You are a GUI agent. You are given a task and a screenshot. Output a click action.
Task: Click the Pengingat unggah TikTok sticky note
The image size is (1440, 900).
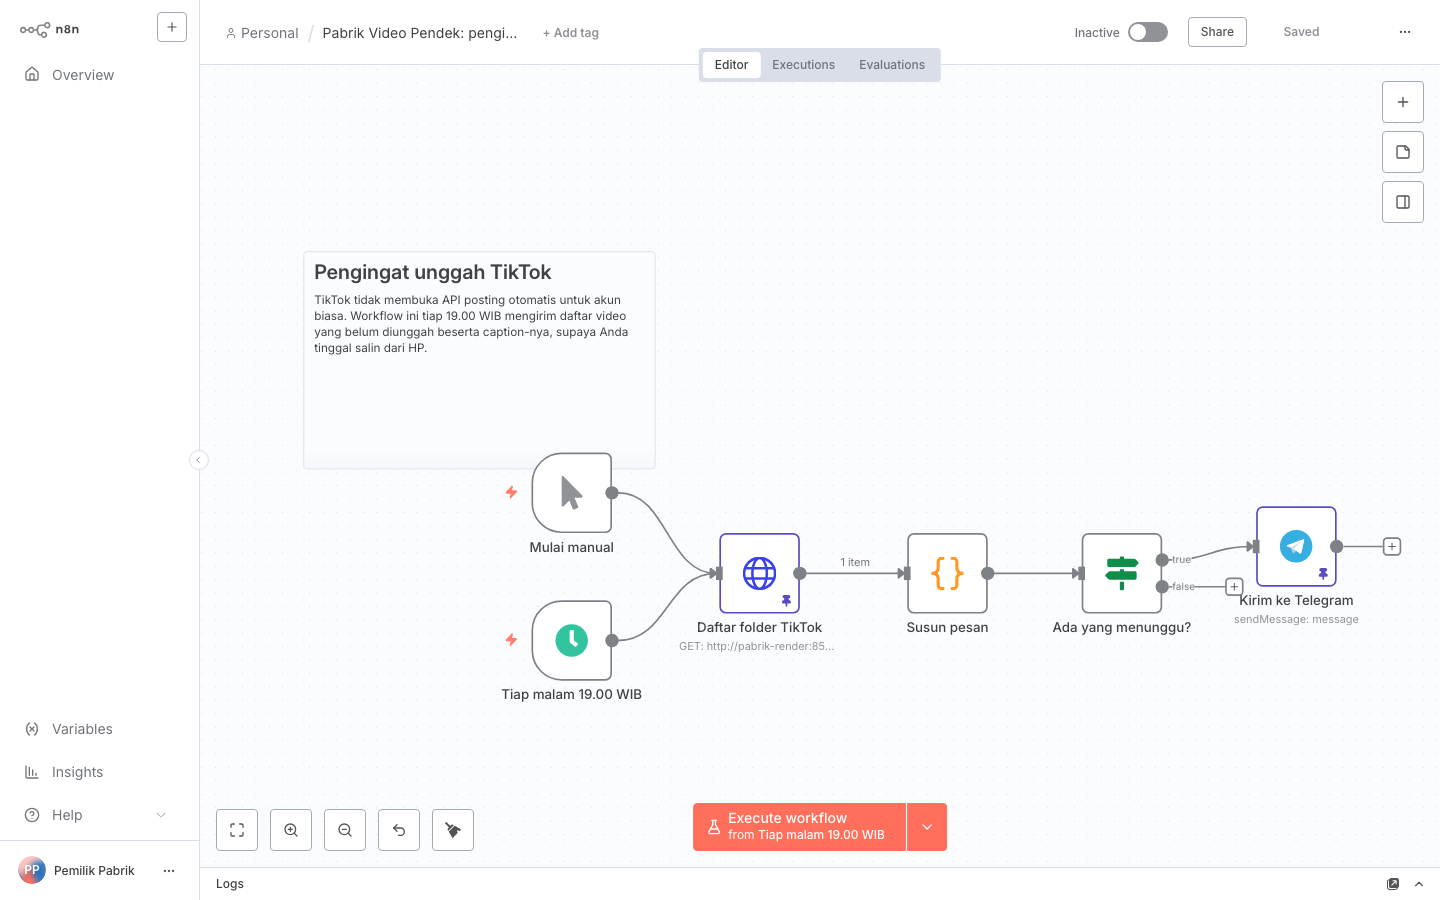point(479,360)
